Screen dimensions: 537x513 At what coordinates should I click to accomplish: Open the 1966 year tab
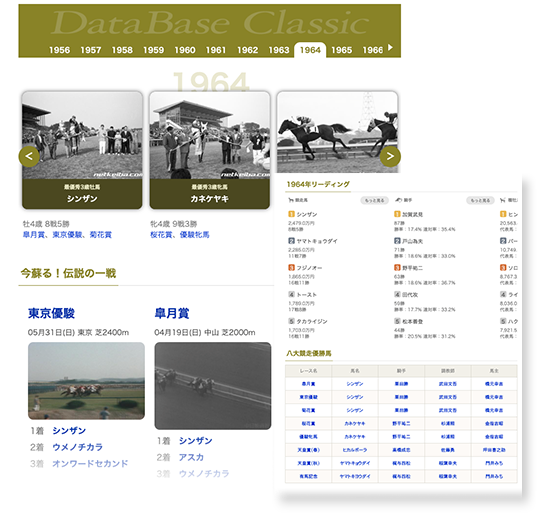(373, 50)
